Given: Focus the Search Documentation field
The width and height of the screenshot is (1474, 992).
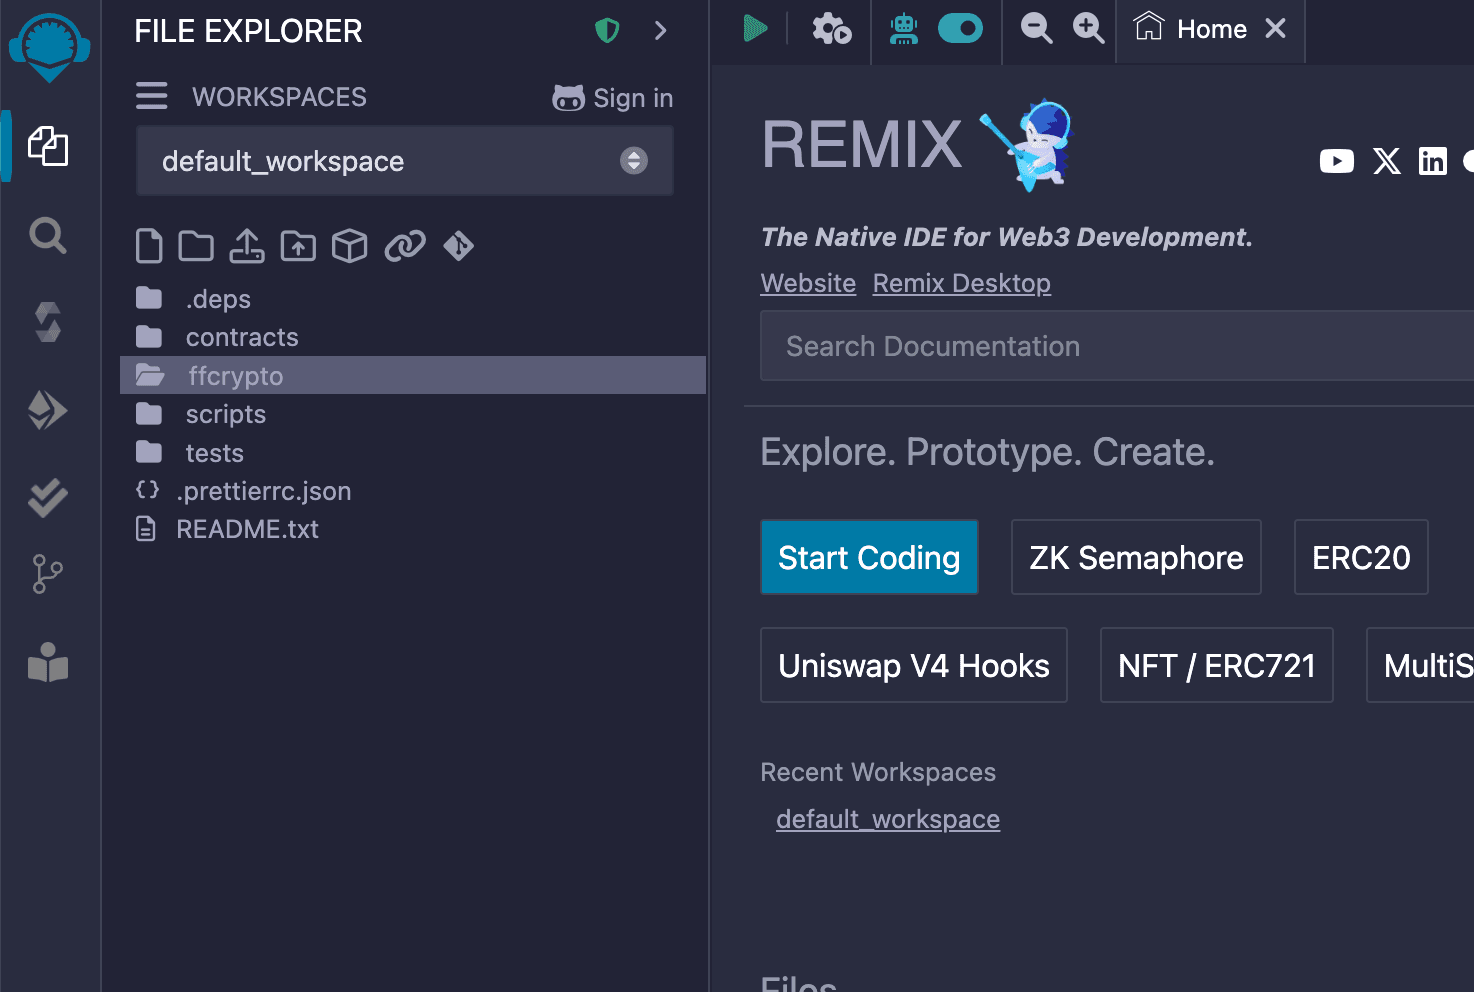Looking at the screenshot, I should [x=1117, y=346].
